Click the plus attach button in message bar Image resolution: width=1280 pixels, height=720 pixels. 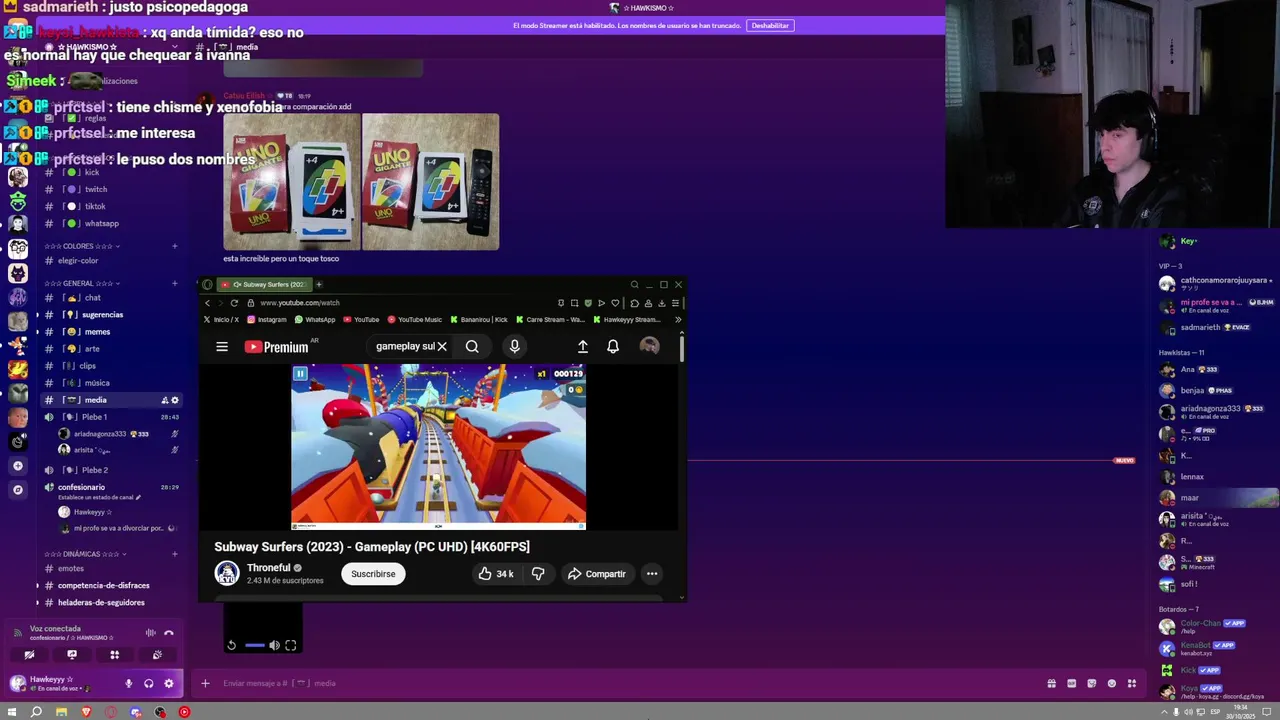(205, 683)
